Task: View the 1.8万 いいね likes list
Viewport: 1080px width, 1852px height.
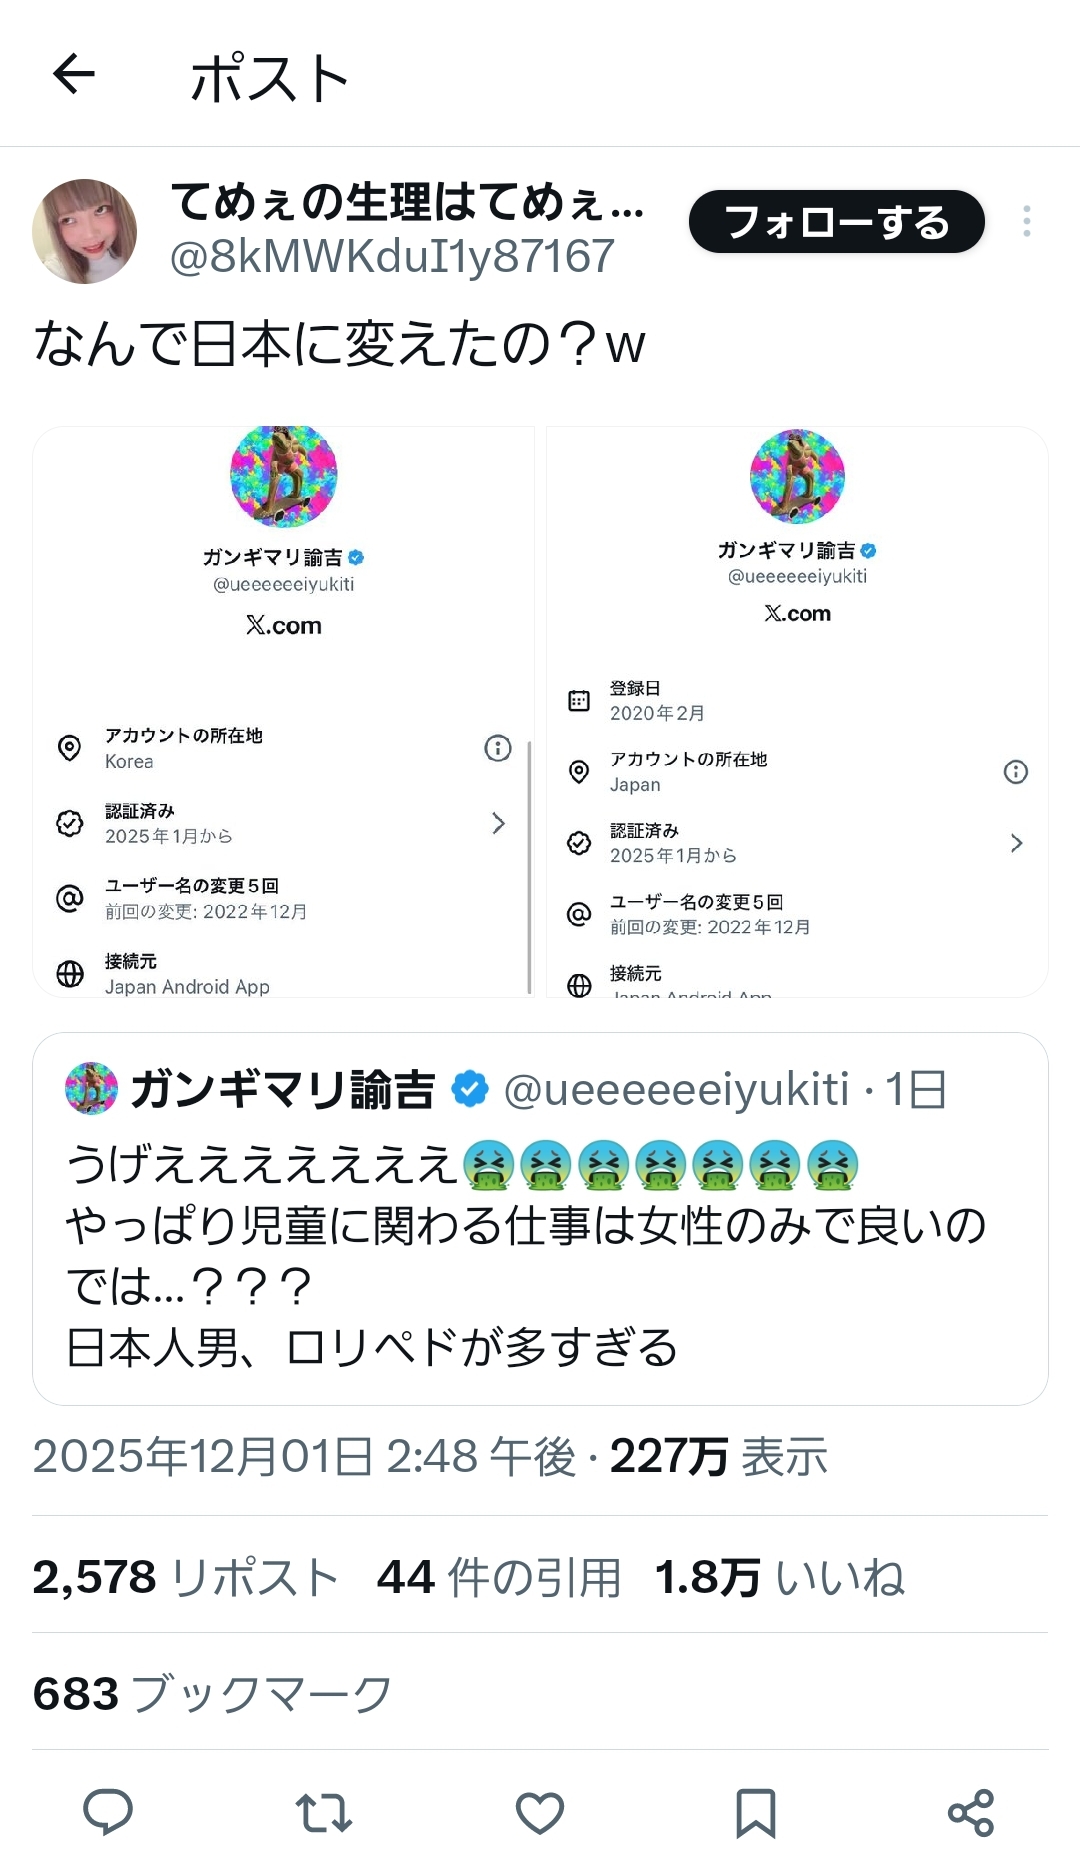Action: 779,1577
